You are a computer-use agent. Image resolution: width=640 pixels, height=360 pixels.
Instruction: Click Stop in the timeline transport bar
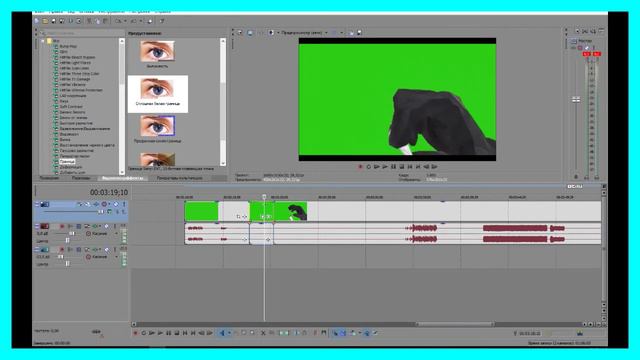[178, 333]
